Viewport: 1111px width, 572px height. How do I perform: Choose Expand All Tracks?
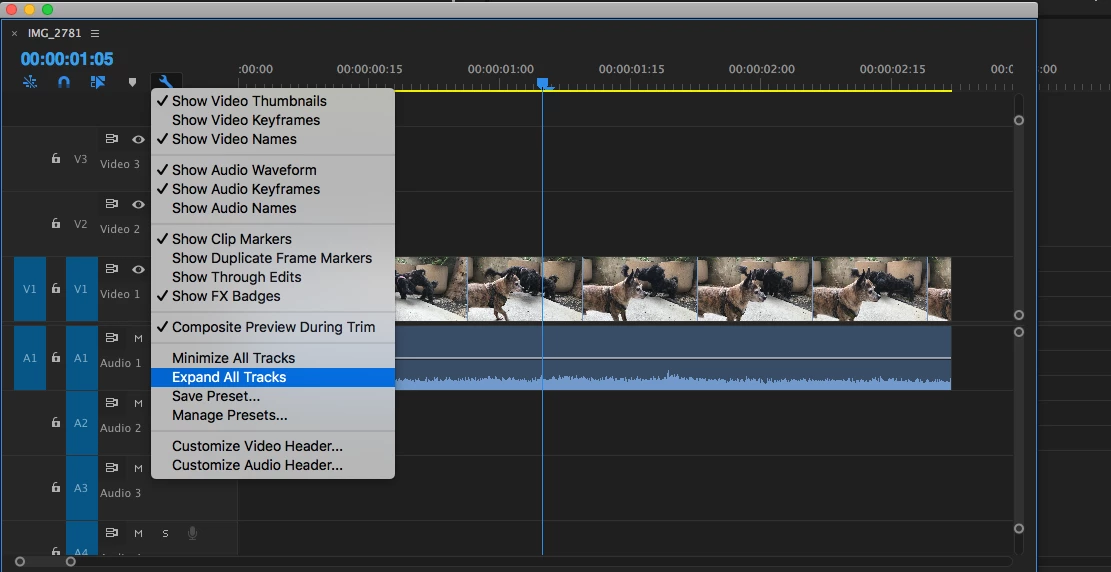point(273,377)
